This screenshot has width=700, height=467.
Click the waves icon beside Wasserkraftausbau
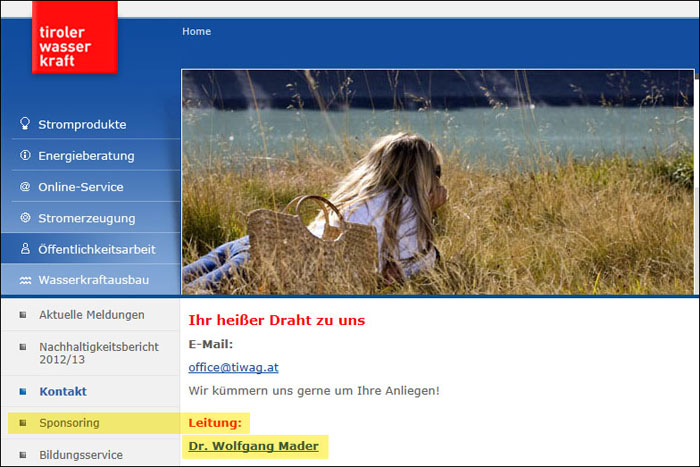(25, 280)
